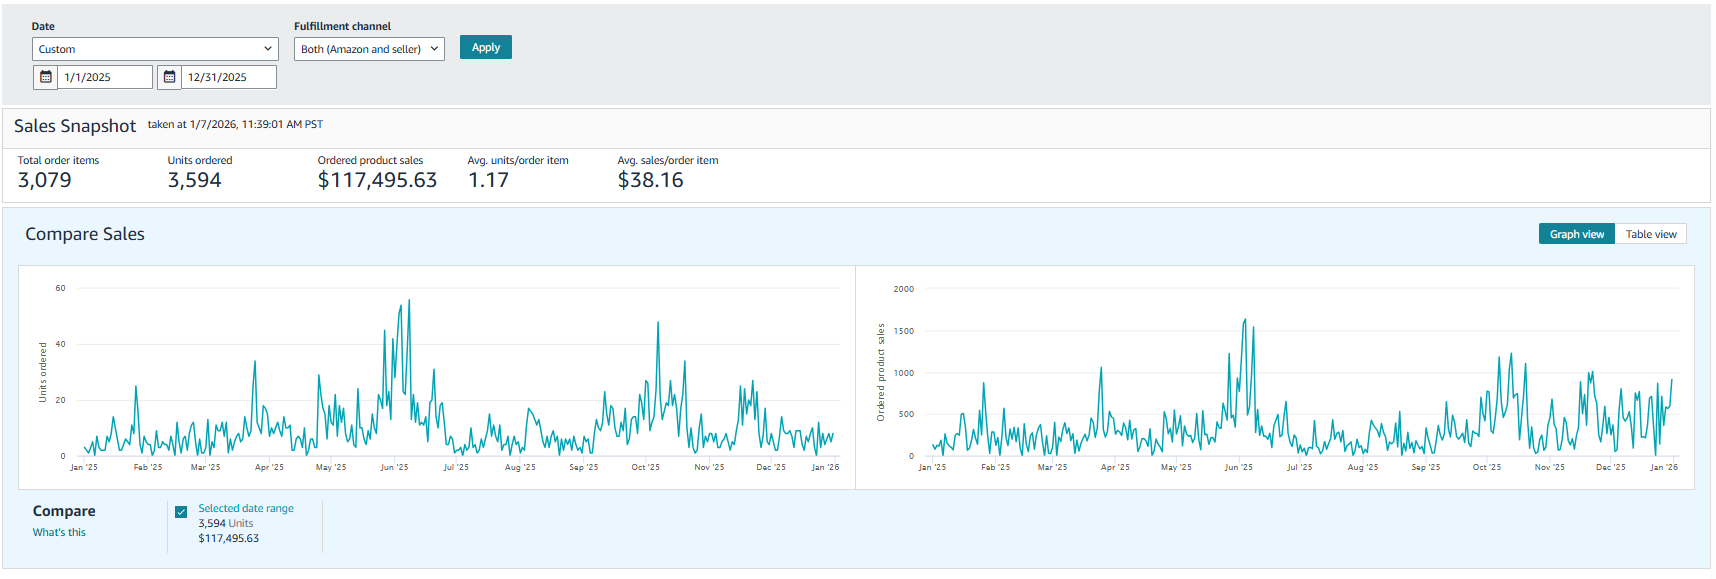The image size is (1716, 579).
Task: Click the June peak in Units ordered chart
Action: tap(408, 301)
